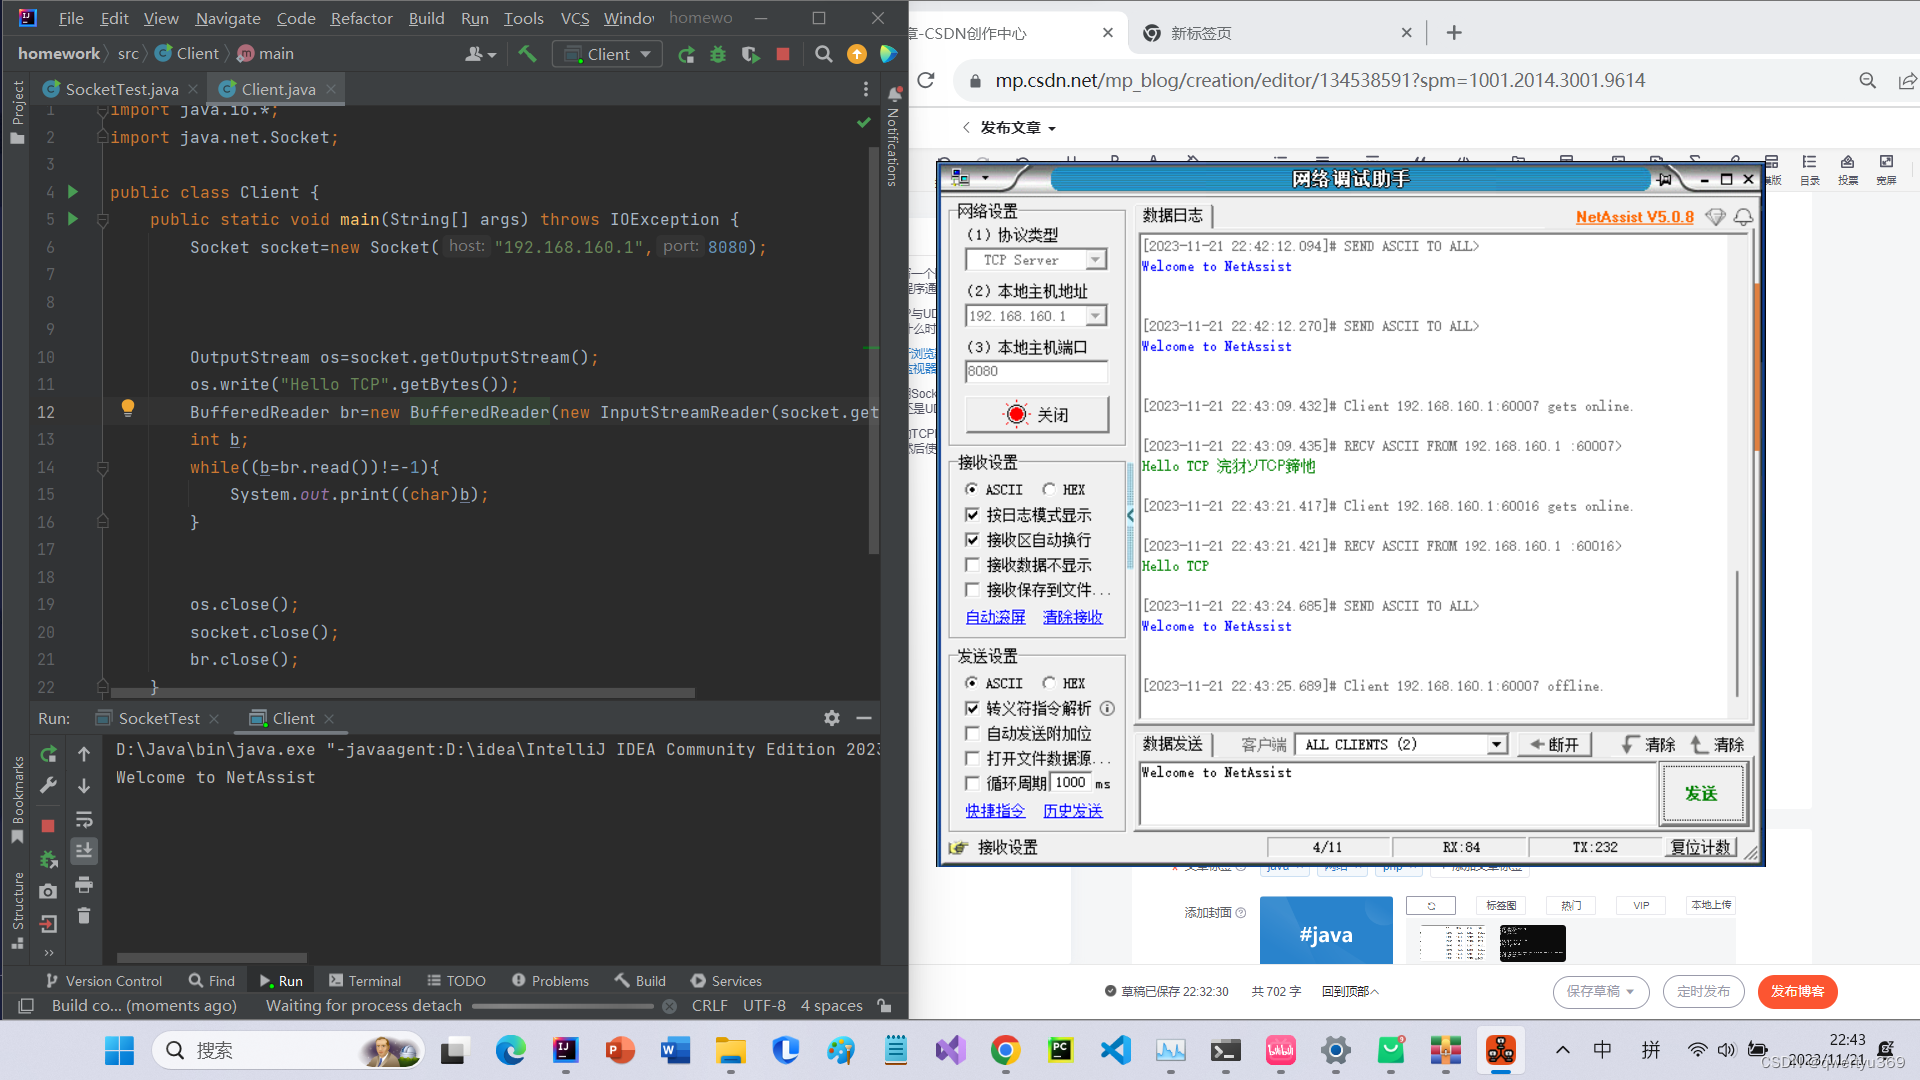This screenshot has height=1080, width=1920.
Task: Click the trash clear-output icon in Run panel
Action: [84, 916]
